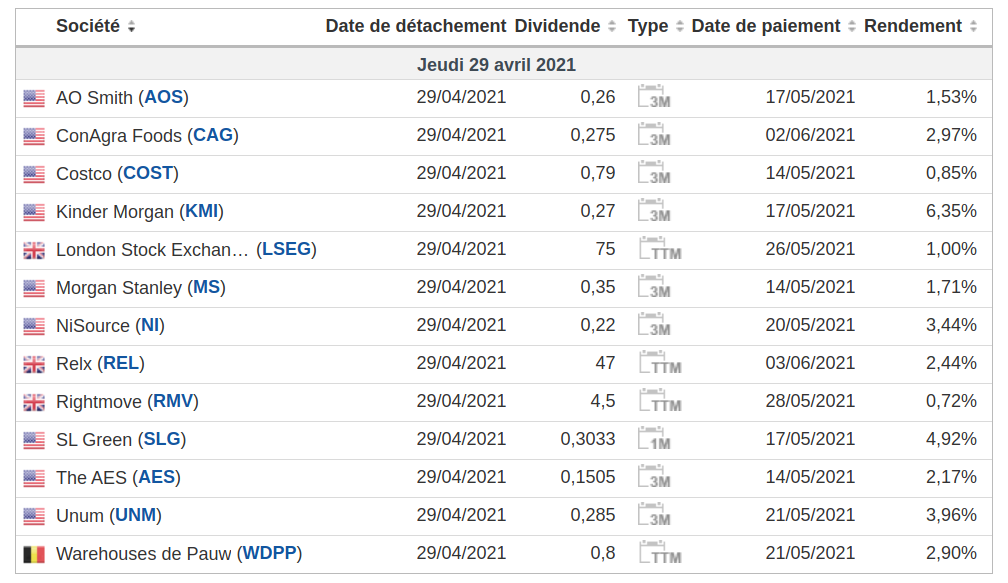Click Rightmove's 0,72% yield value

click(x=951, y=400)
